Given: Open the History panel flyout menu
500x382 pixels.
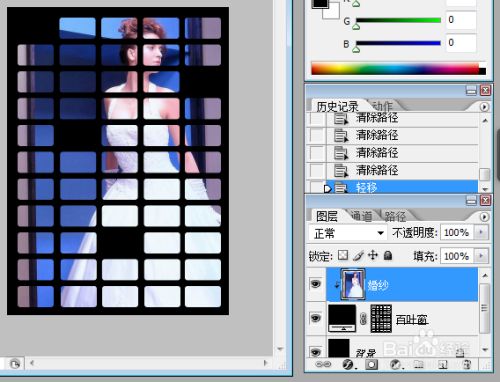Looking at the screenshot, I should (484, 107).
